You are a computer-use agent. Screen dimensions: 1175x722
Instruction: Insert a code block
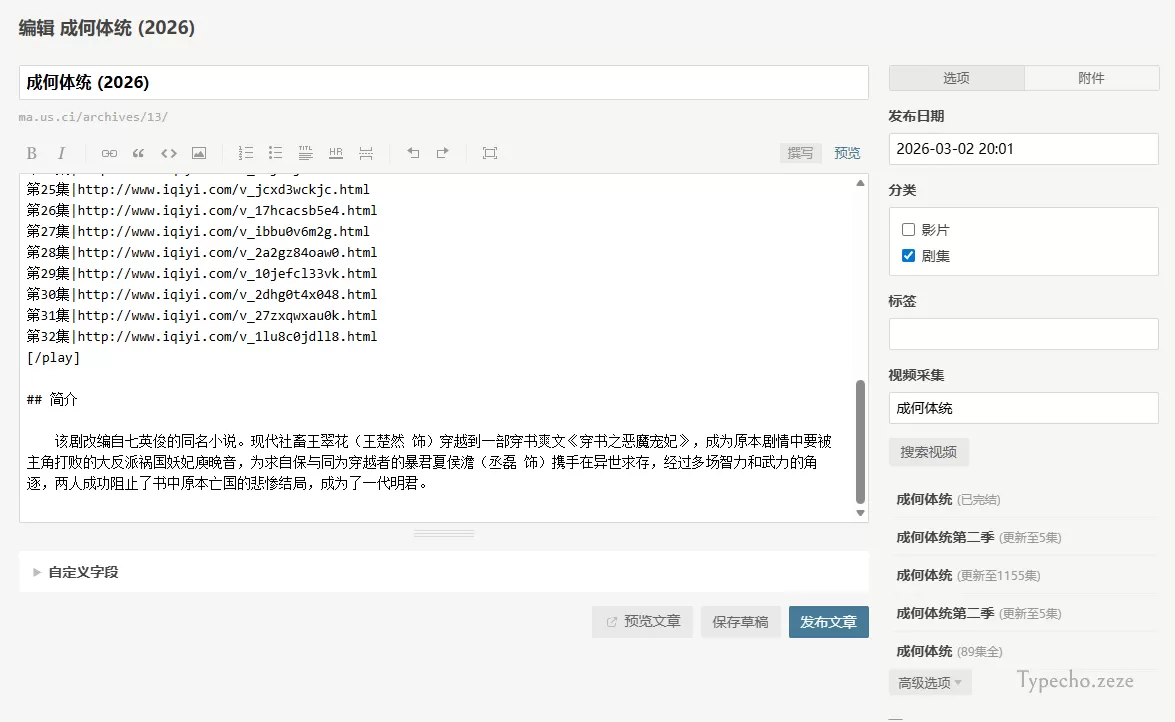click(167, 153)
